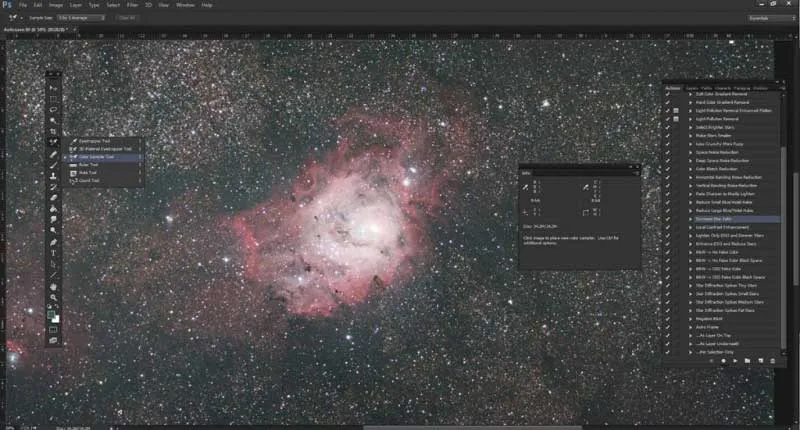Select the Paint Bucket tool
This screenshot has height=430, width=800.
(x=53, y=209)
